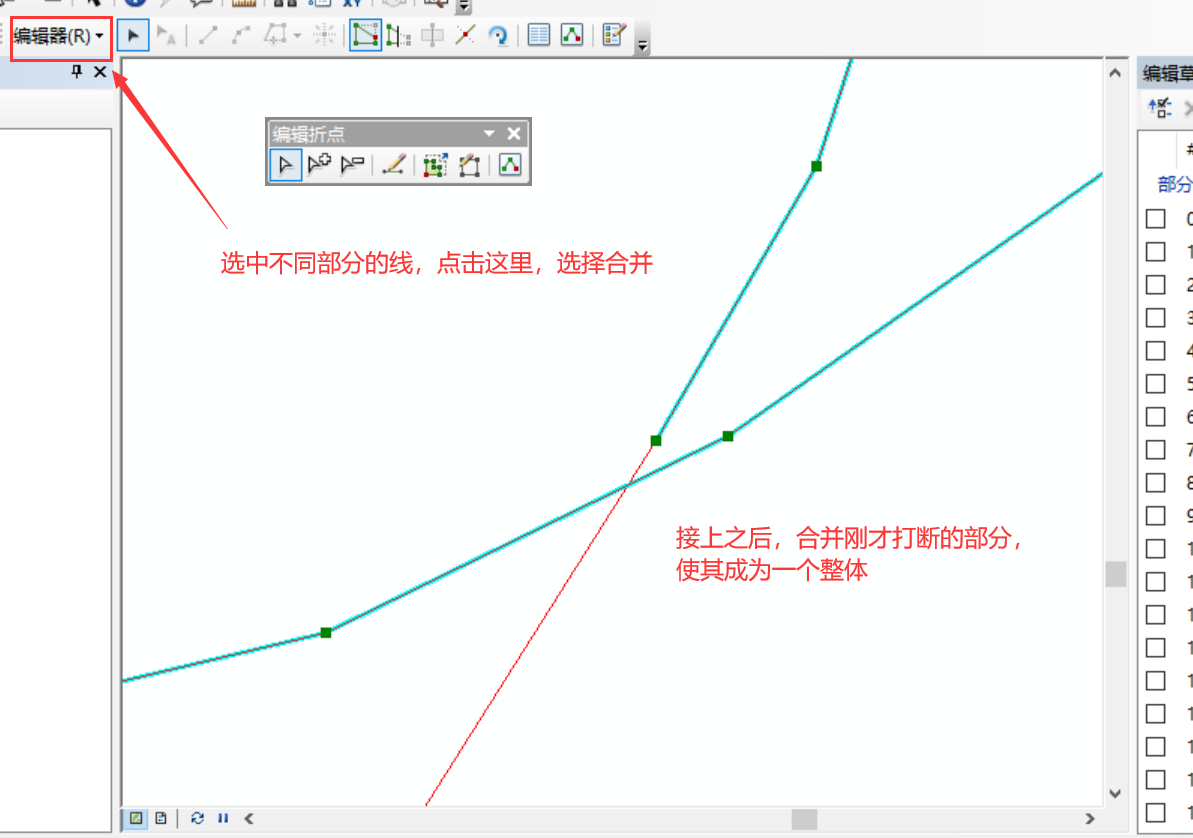
Task: Open Editor toolbar options overflow arrow
Action: click(x=643, y=46)
